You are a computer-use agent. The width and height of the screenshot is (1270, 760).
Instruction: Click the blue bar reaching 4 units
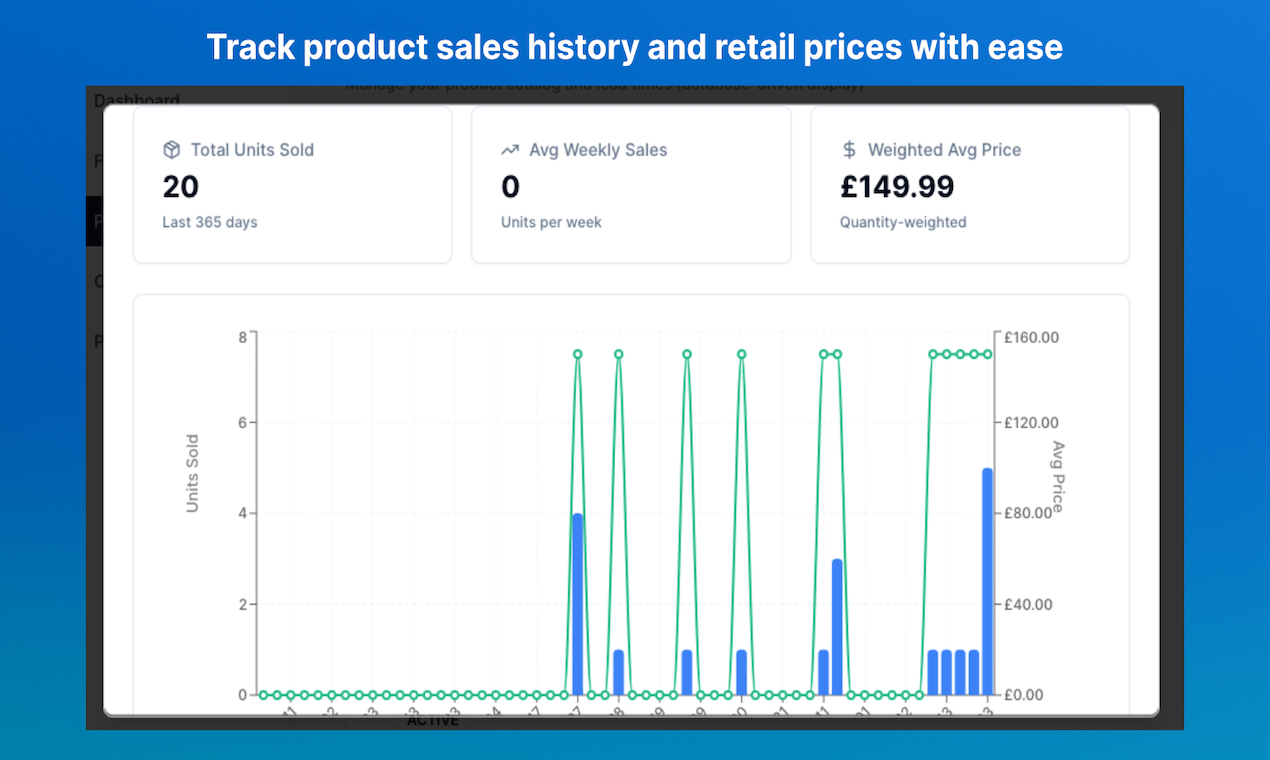tap(577, 604)
